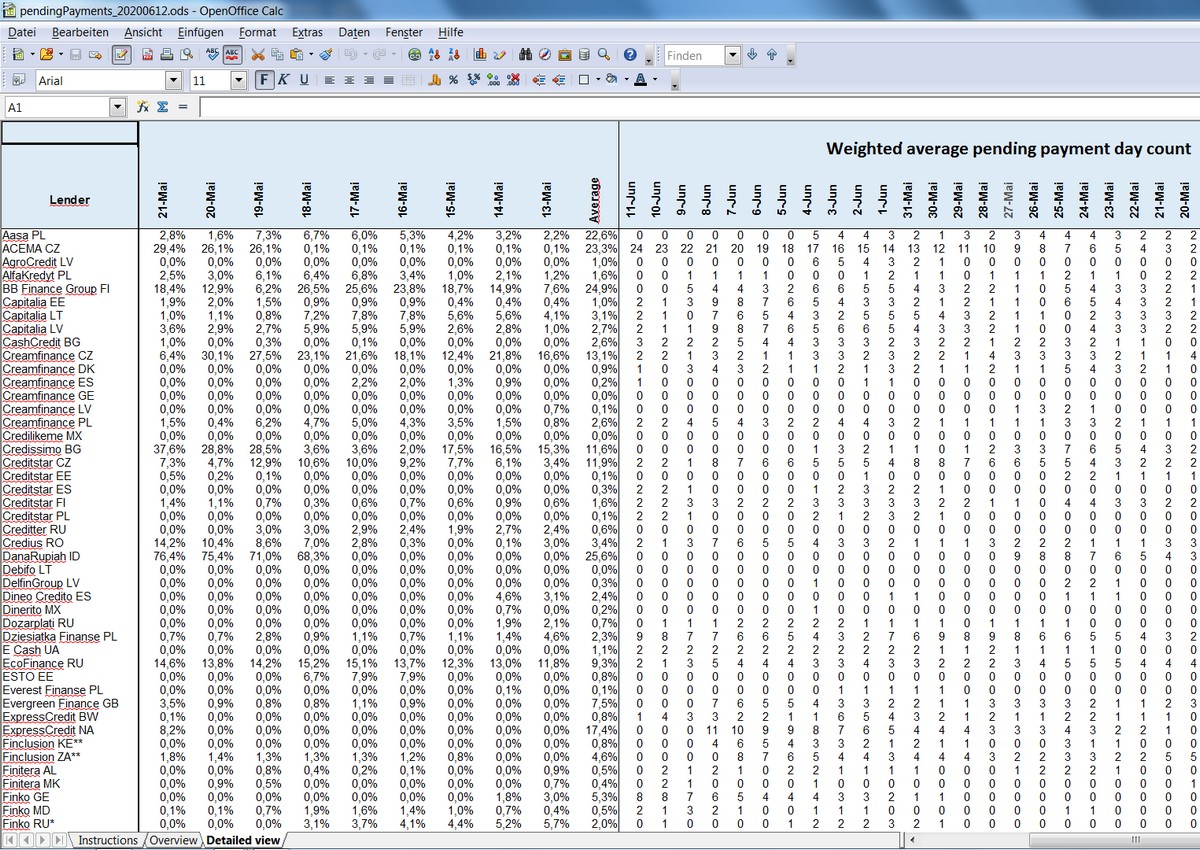Switch to the Instructions sheet tab
The width and height of the screenshot is (1200, 850).
[x=108, y=840]
